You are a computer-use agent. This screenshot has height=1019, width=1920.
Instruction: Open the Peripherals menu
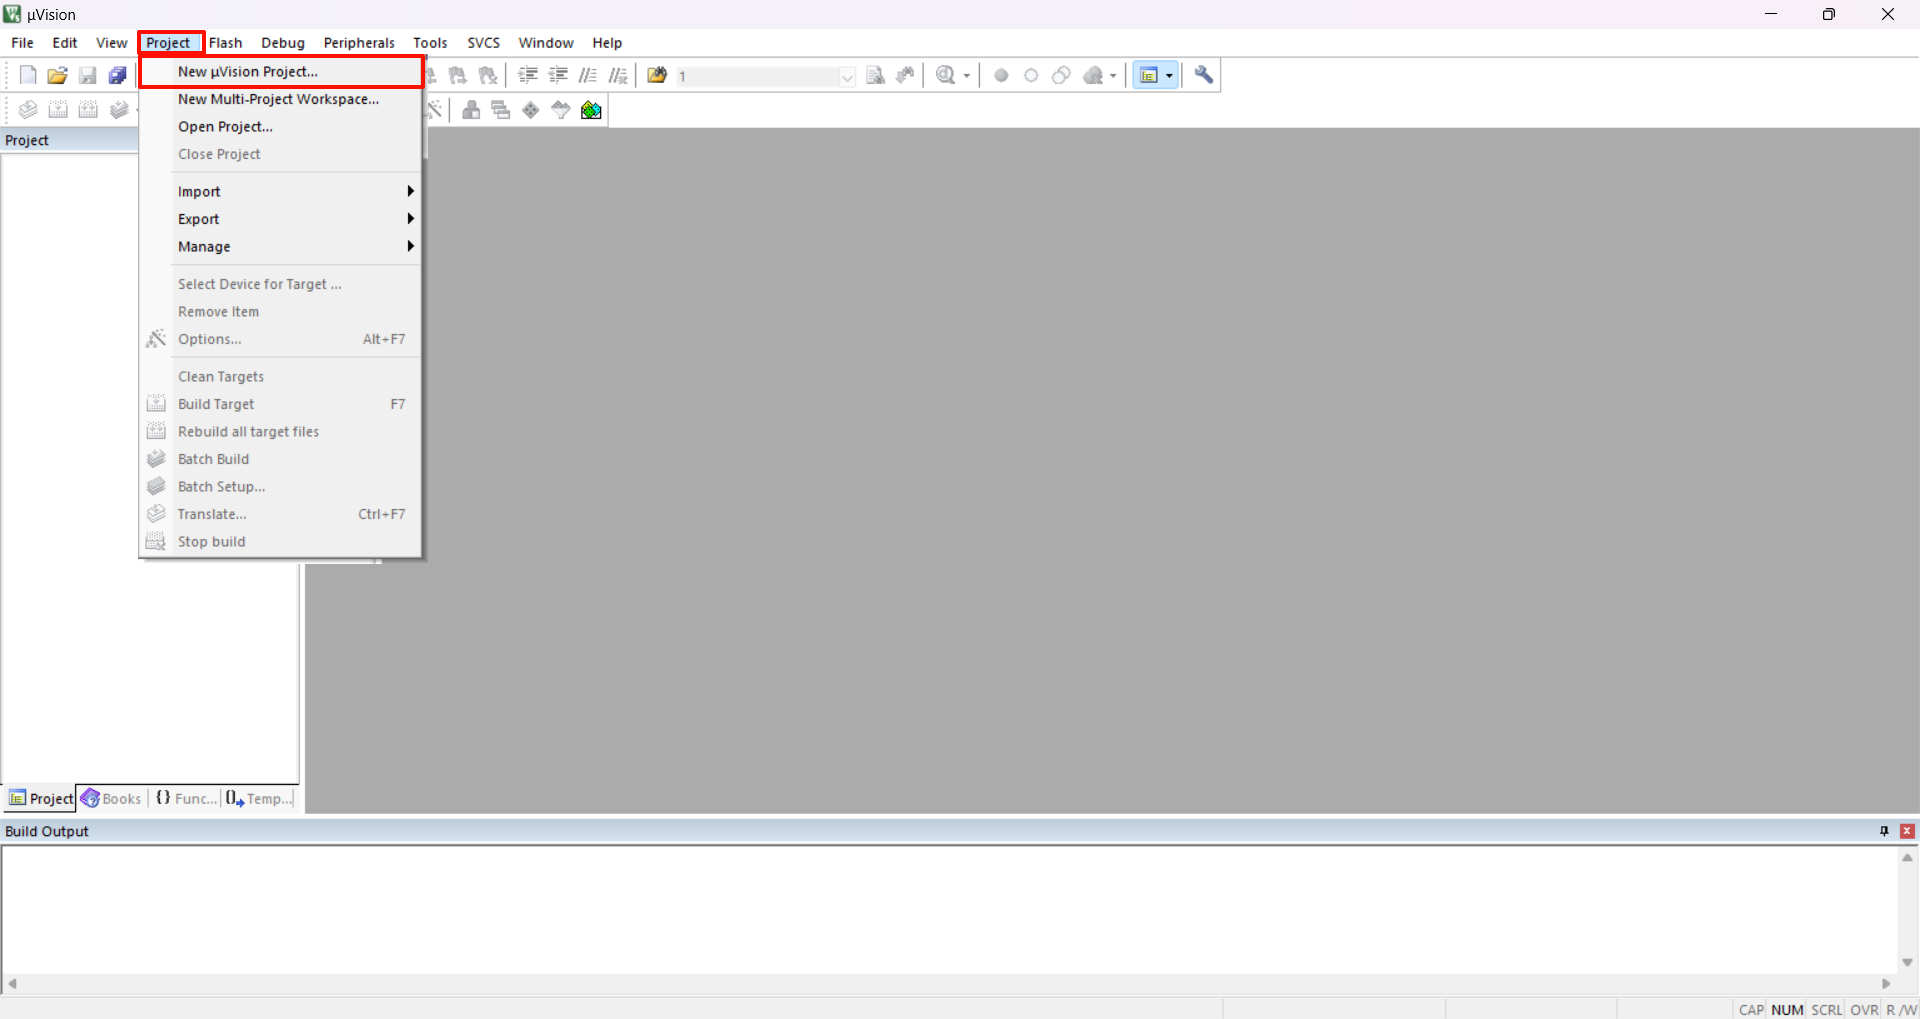tap(359, 43)
